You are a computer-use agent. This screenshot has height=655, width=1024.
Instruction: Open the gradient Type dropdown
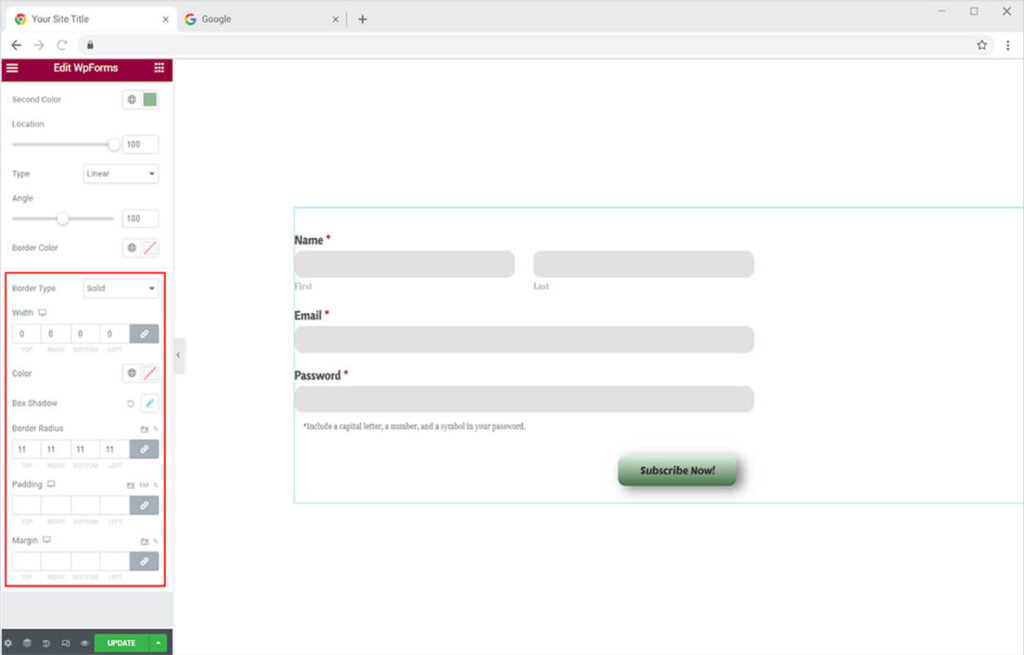[121, 174]
